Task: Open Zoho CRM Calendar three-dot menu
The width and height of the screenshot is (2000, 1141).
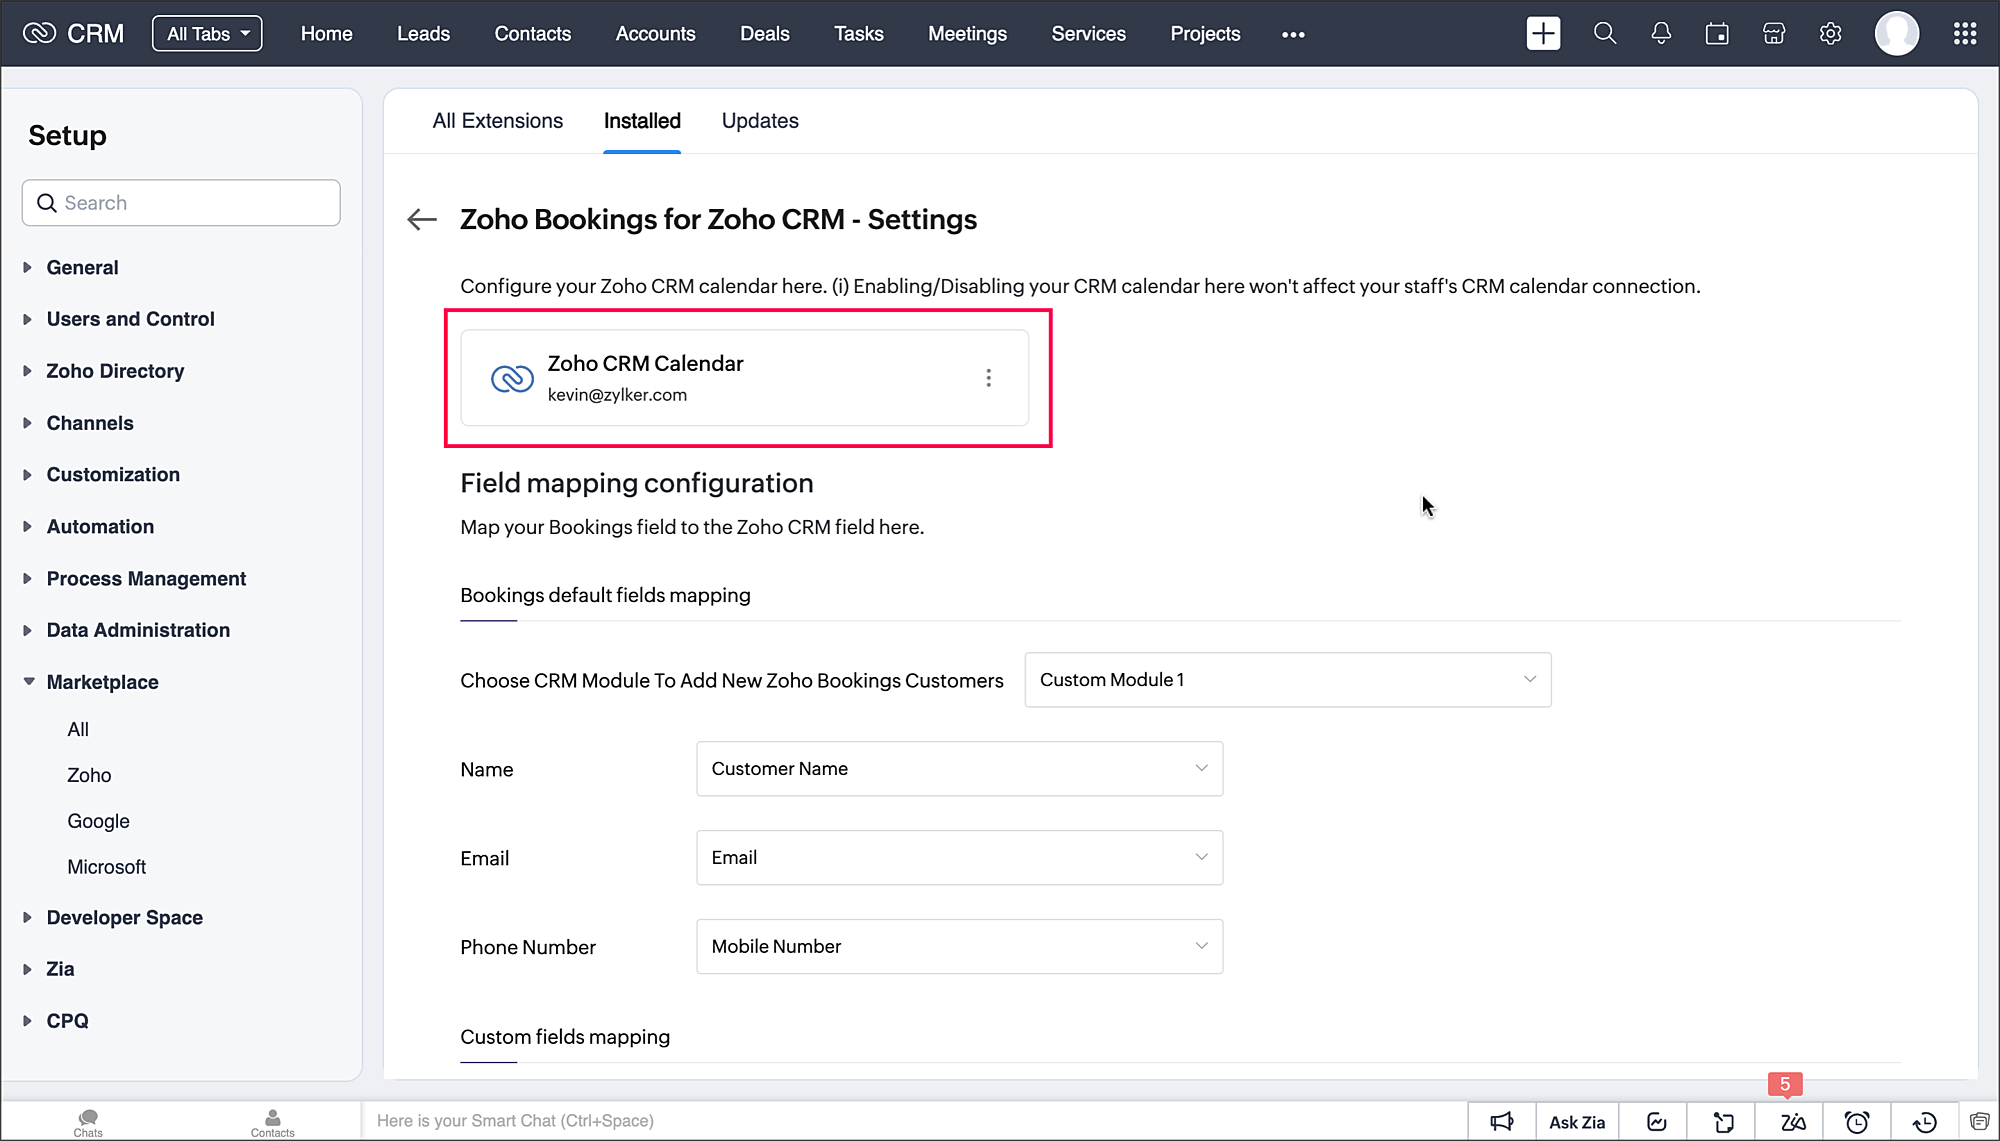Action: point(988,378)
